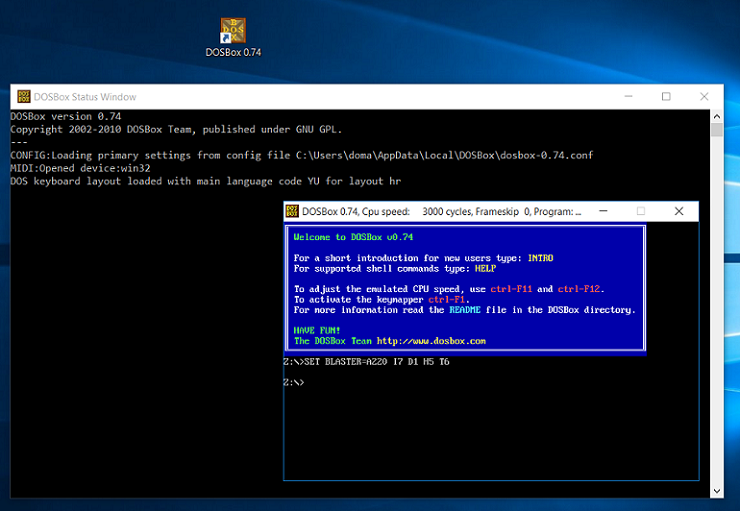Maximize the DOSBox Status Window
Image resolution: width=740 pixels, height=511 pixels.
(x=666, y=96)
